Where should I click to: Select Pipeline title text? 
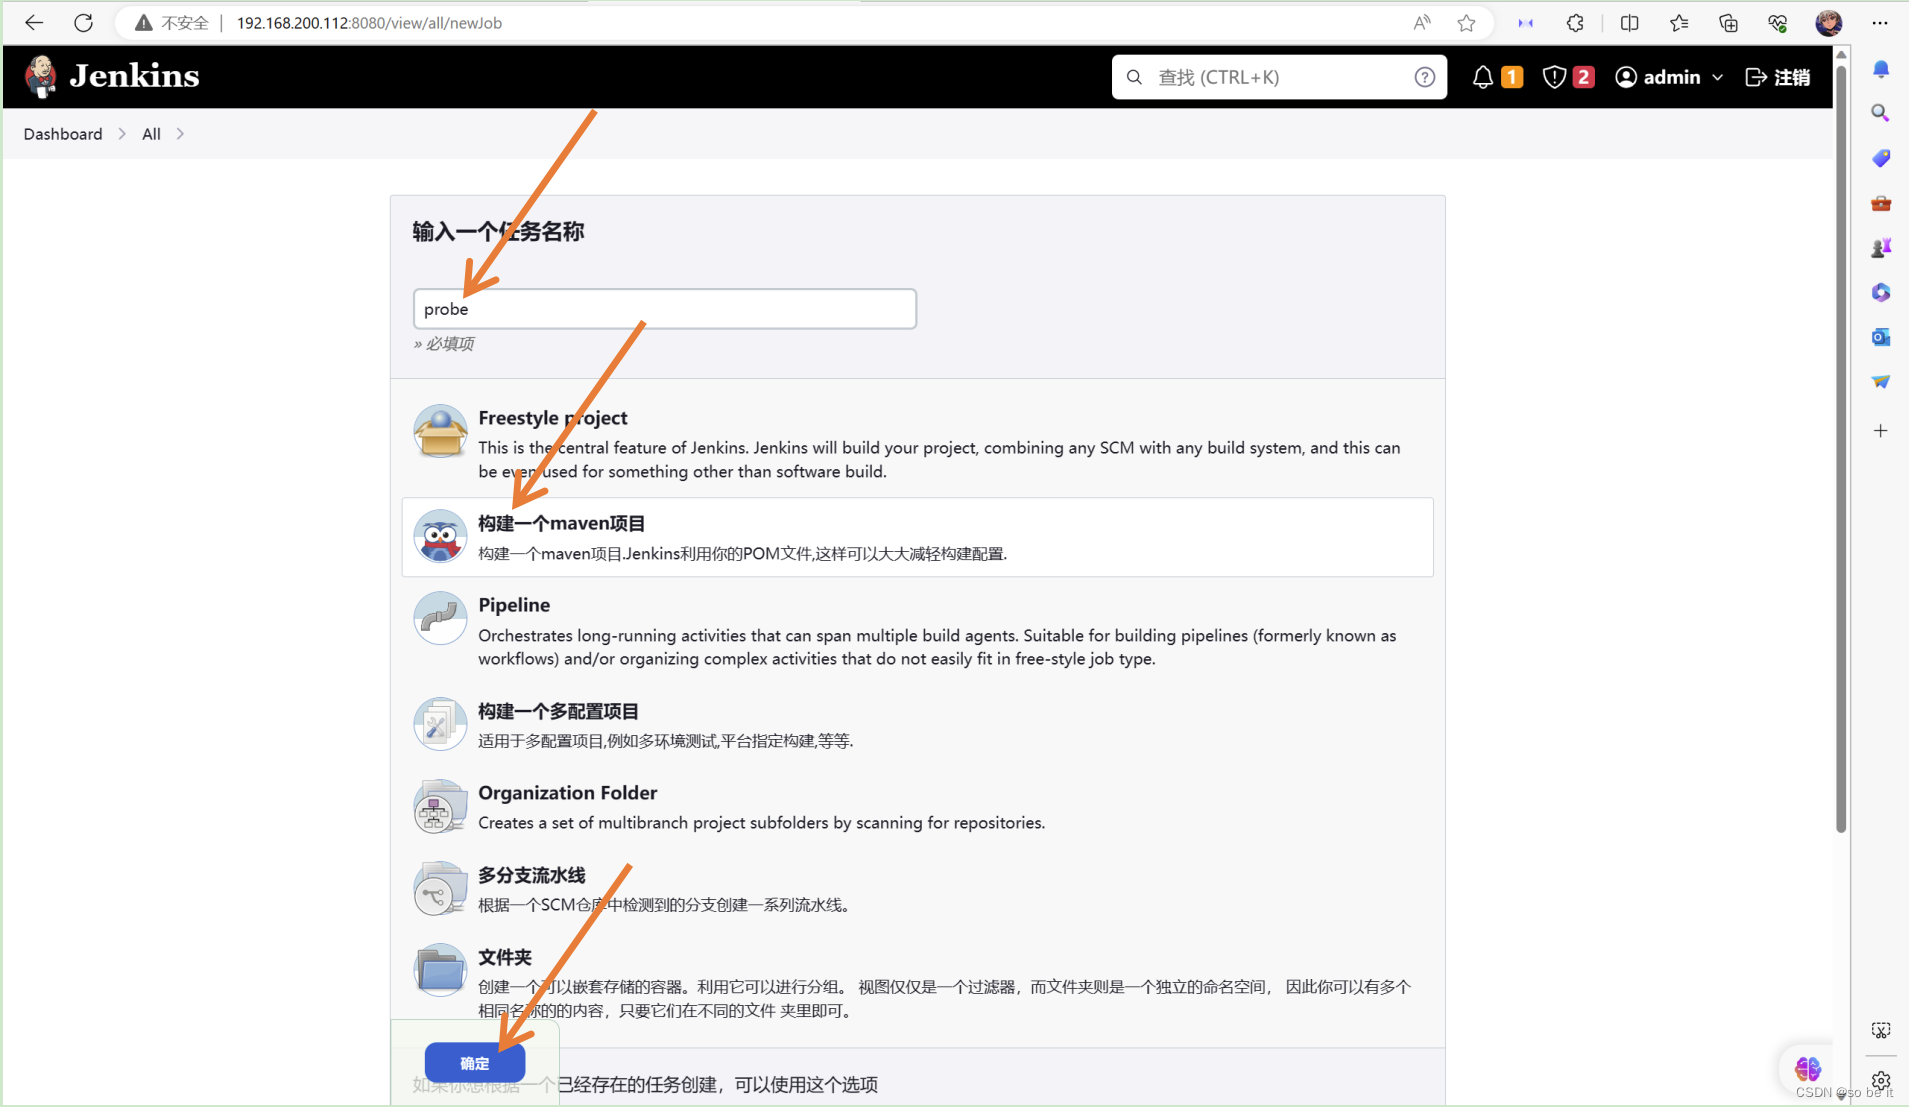pos(514,605)
